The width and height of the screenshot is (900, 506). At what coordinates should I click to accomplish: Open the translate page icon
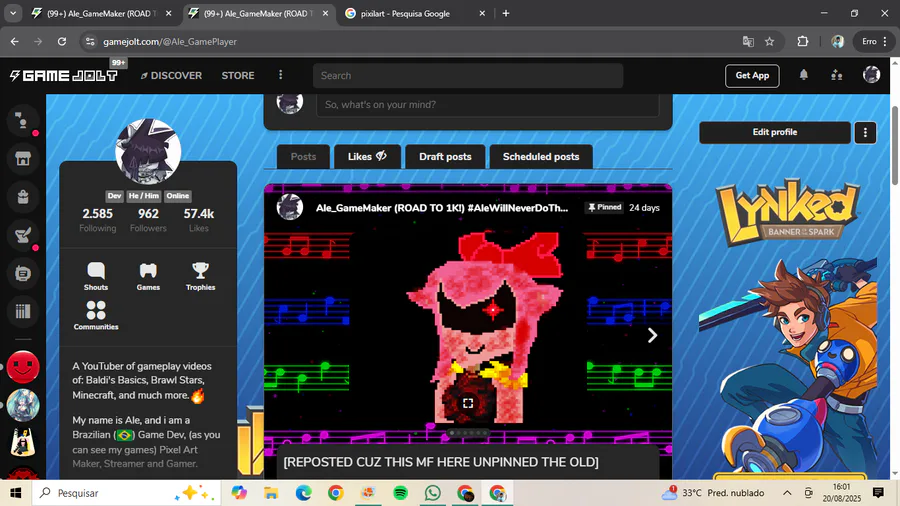(x=748, y=41)
